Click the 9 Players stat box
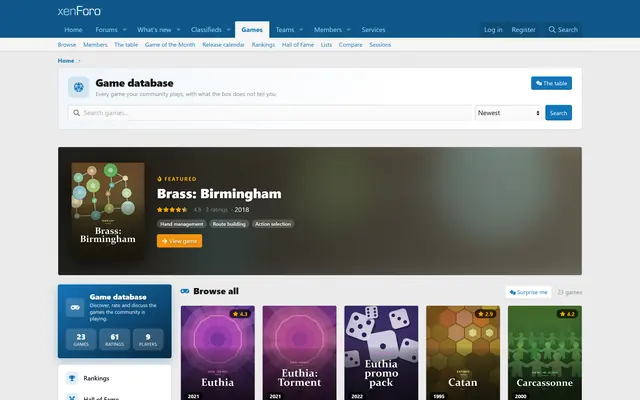Image resolution: width=640 pixels, height=400 pixels. 148,339
